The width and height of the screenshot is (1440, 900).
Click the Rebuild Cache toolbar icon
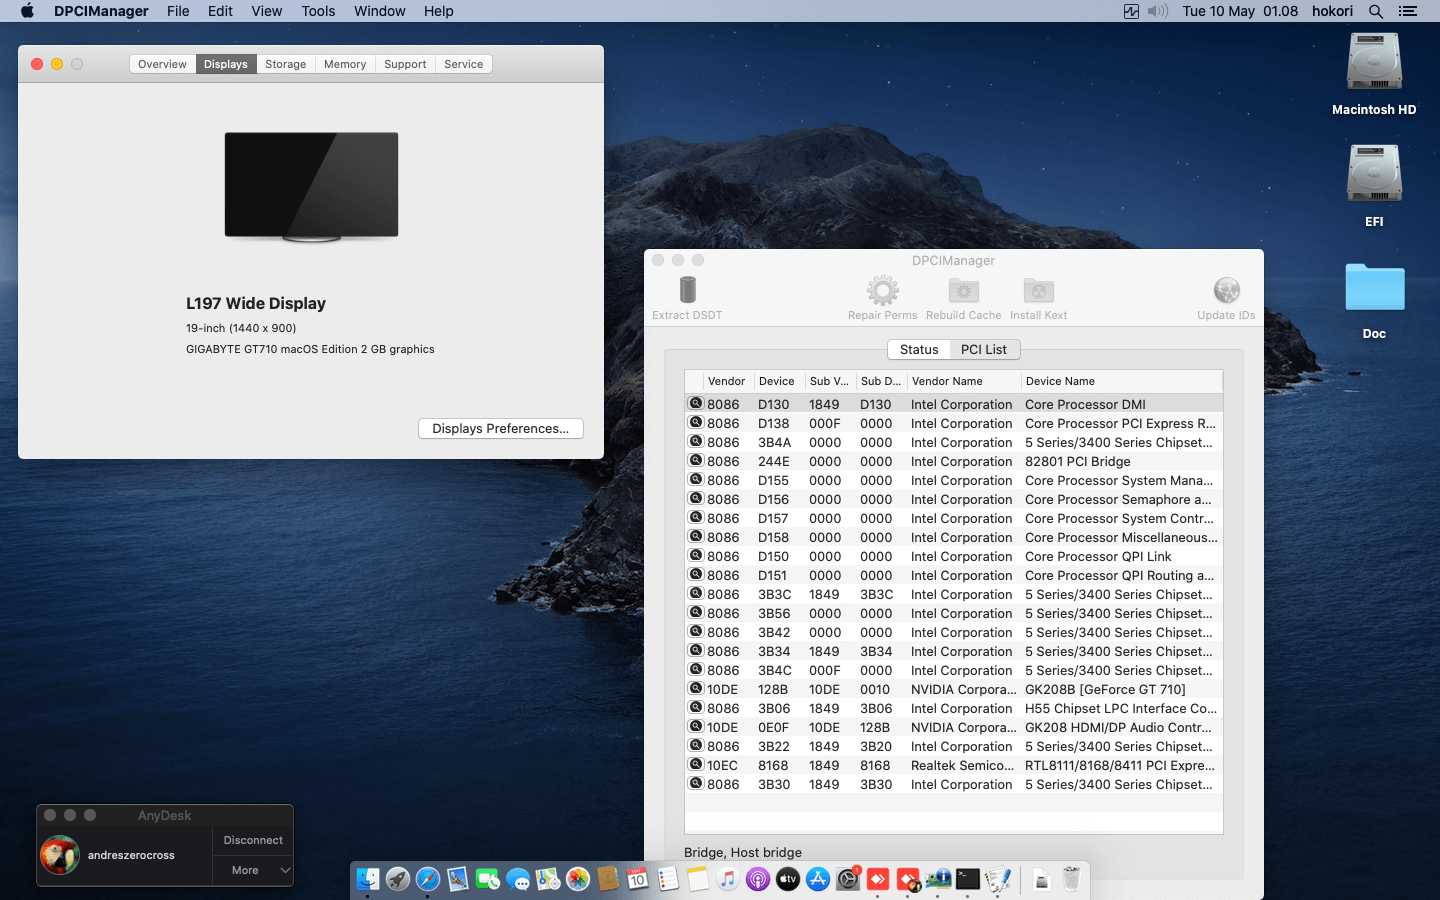tap(963, 291)
